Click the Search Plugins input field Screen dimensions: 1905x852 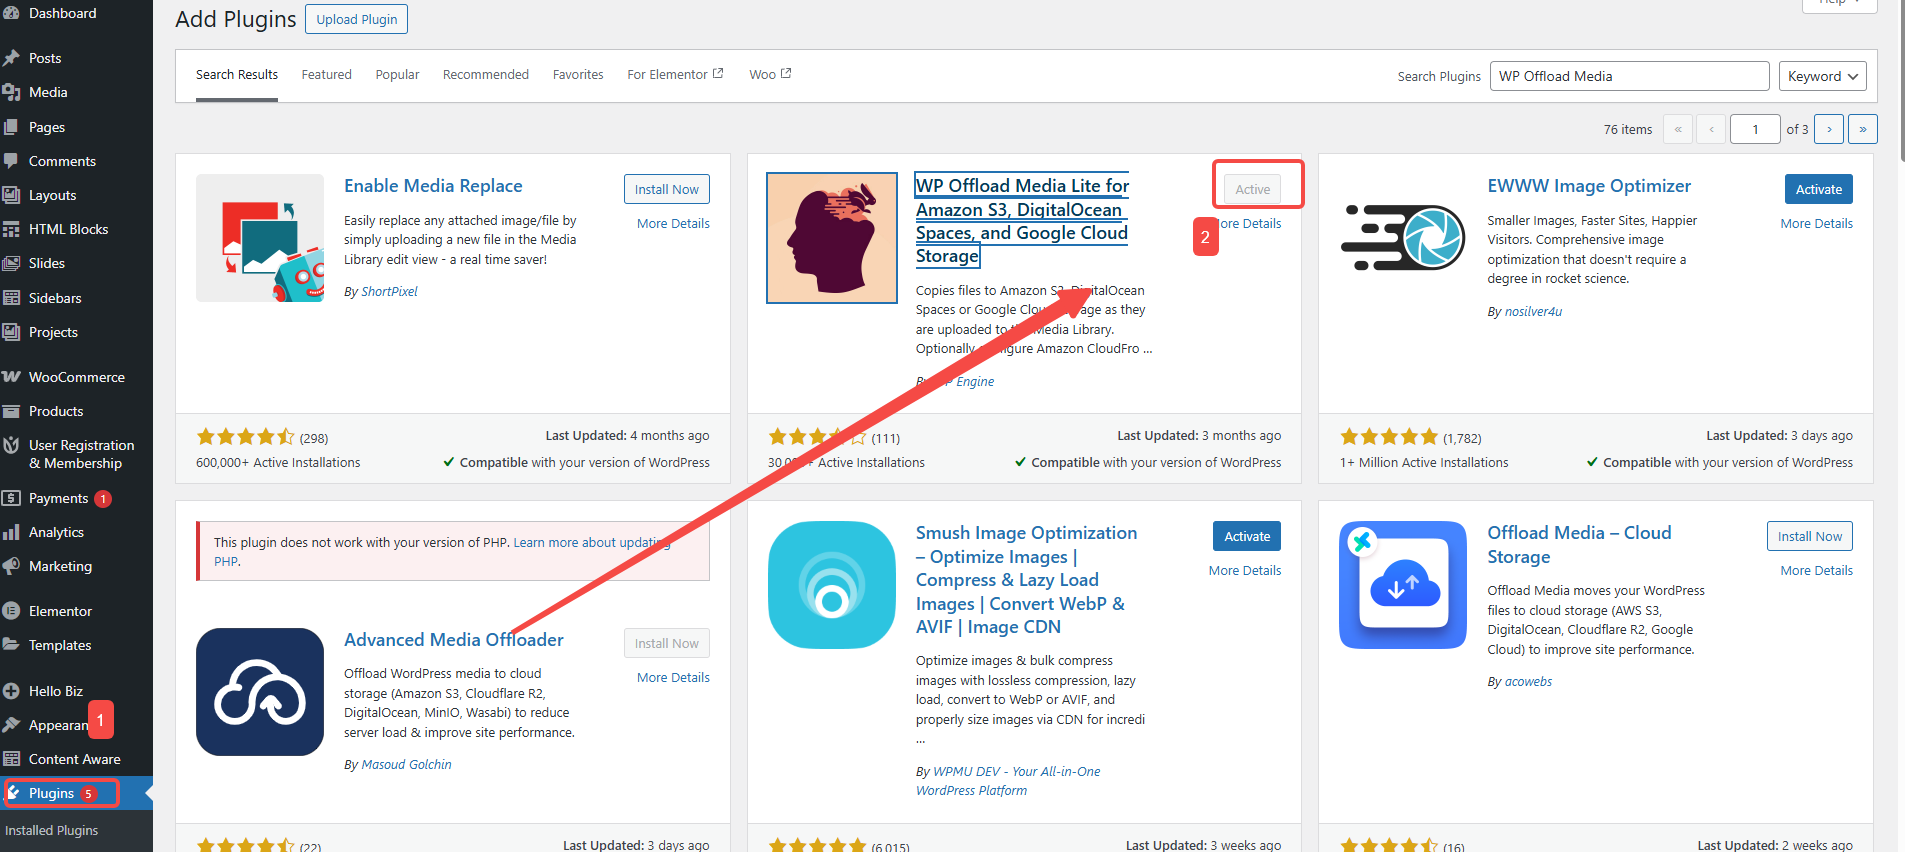tap(1629, 76)
